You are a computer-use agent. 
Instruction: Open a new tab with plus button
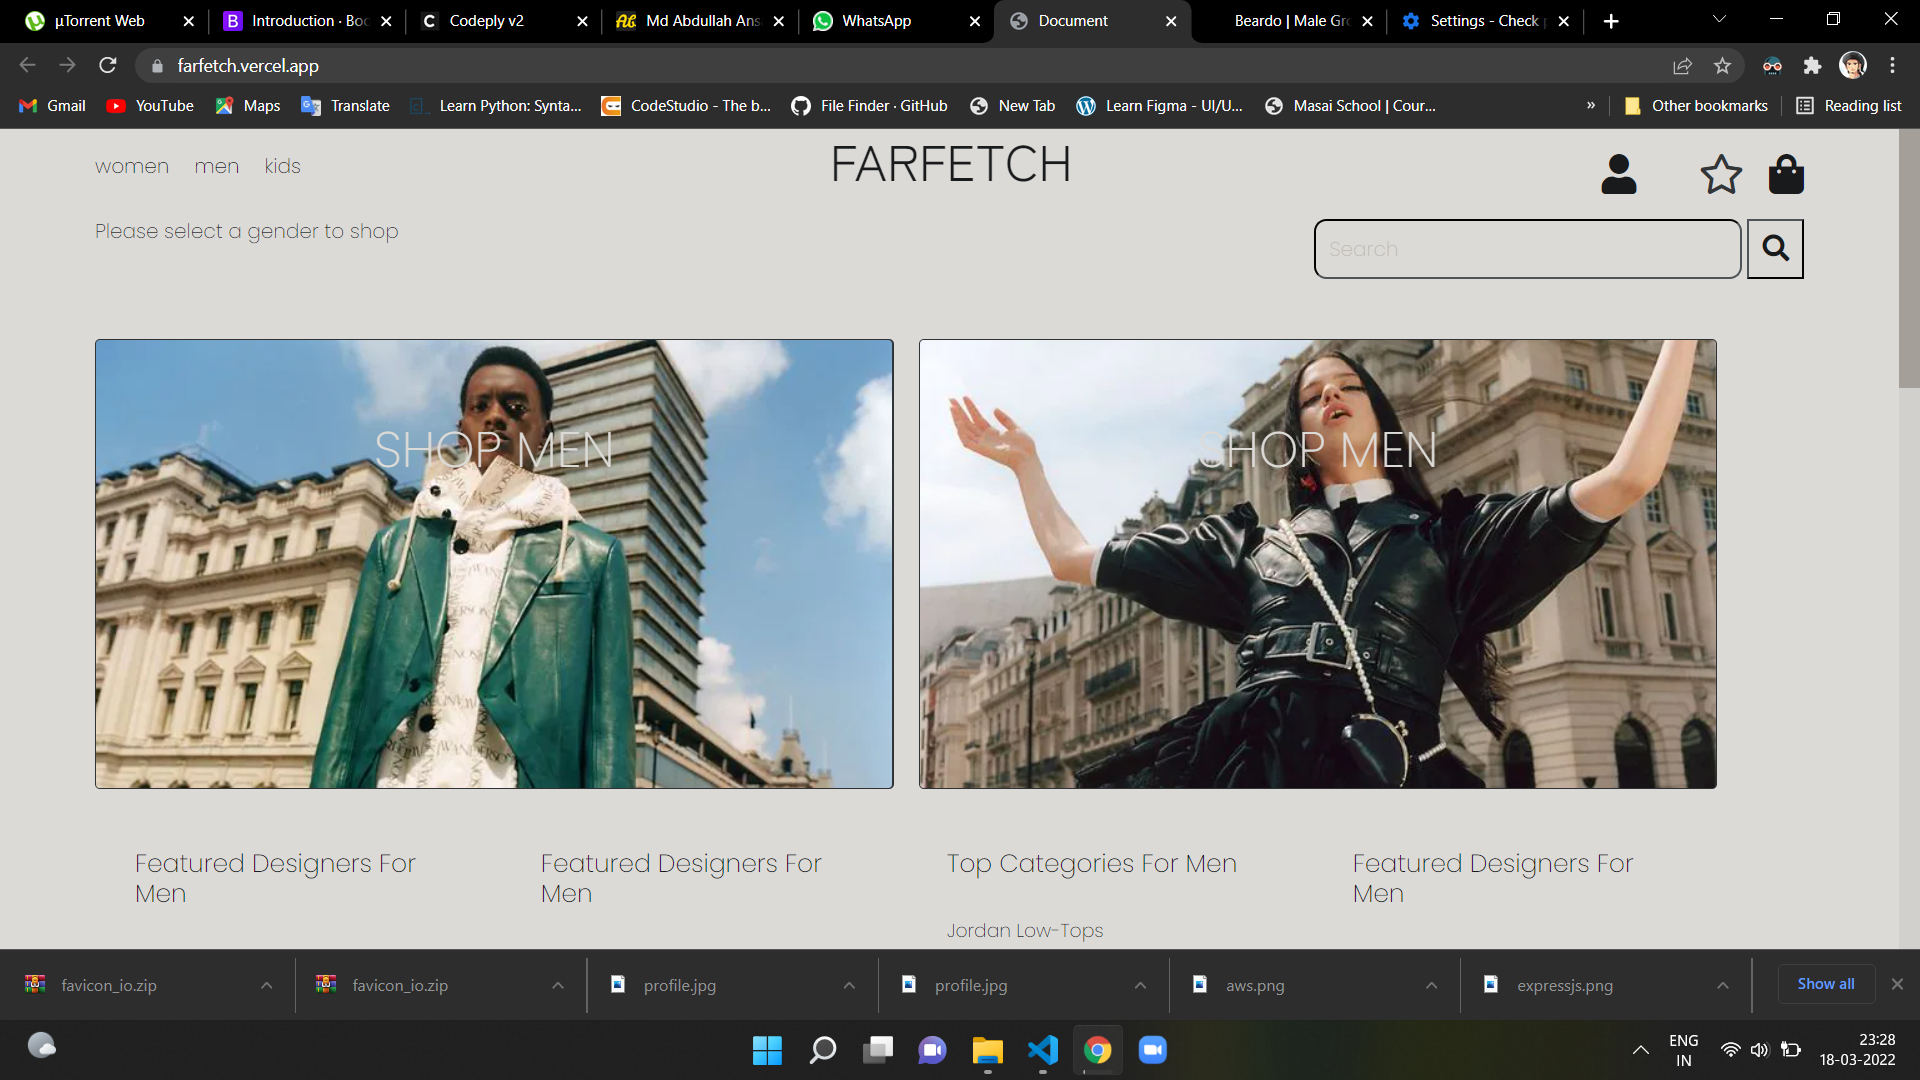[x=1611, y=21]
